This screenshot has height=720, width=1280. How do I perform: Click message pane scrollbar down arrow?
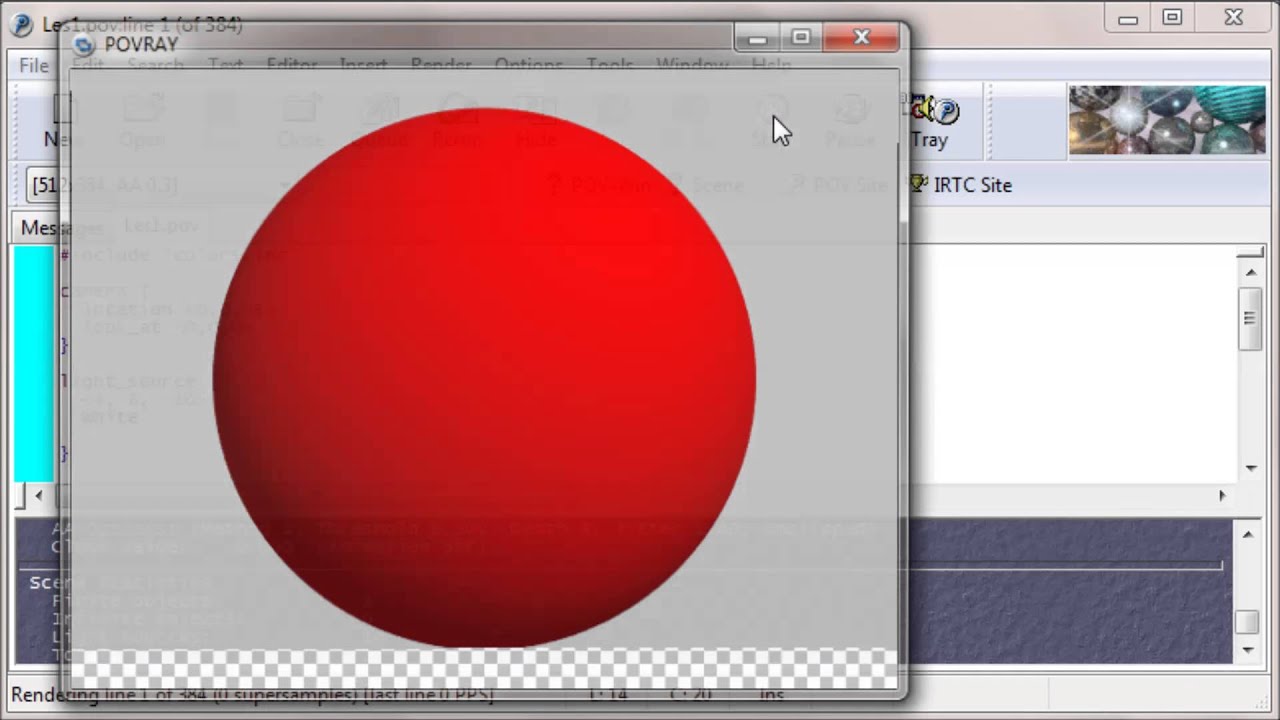(x=1247, y=650)
